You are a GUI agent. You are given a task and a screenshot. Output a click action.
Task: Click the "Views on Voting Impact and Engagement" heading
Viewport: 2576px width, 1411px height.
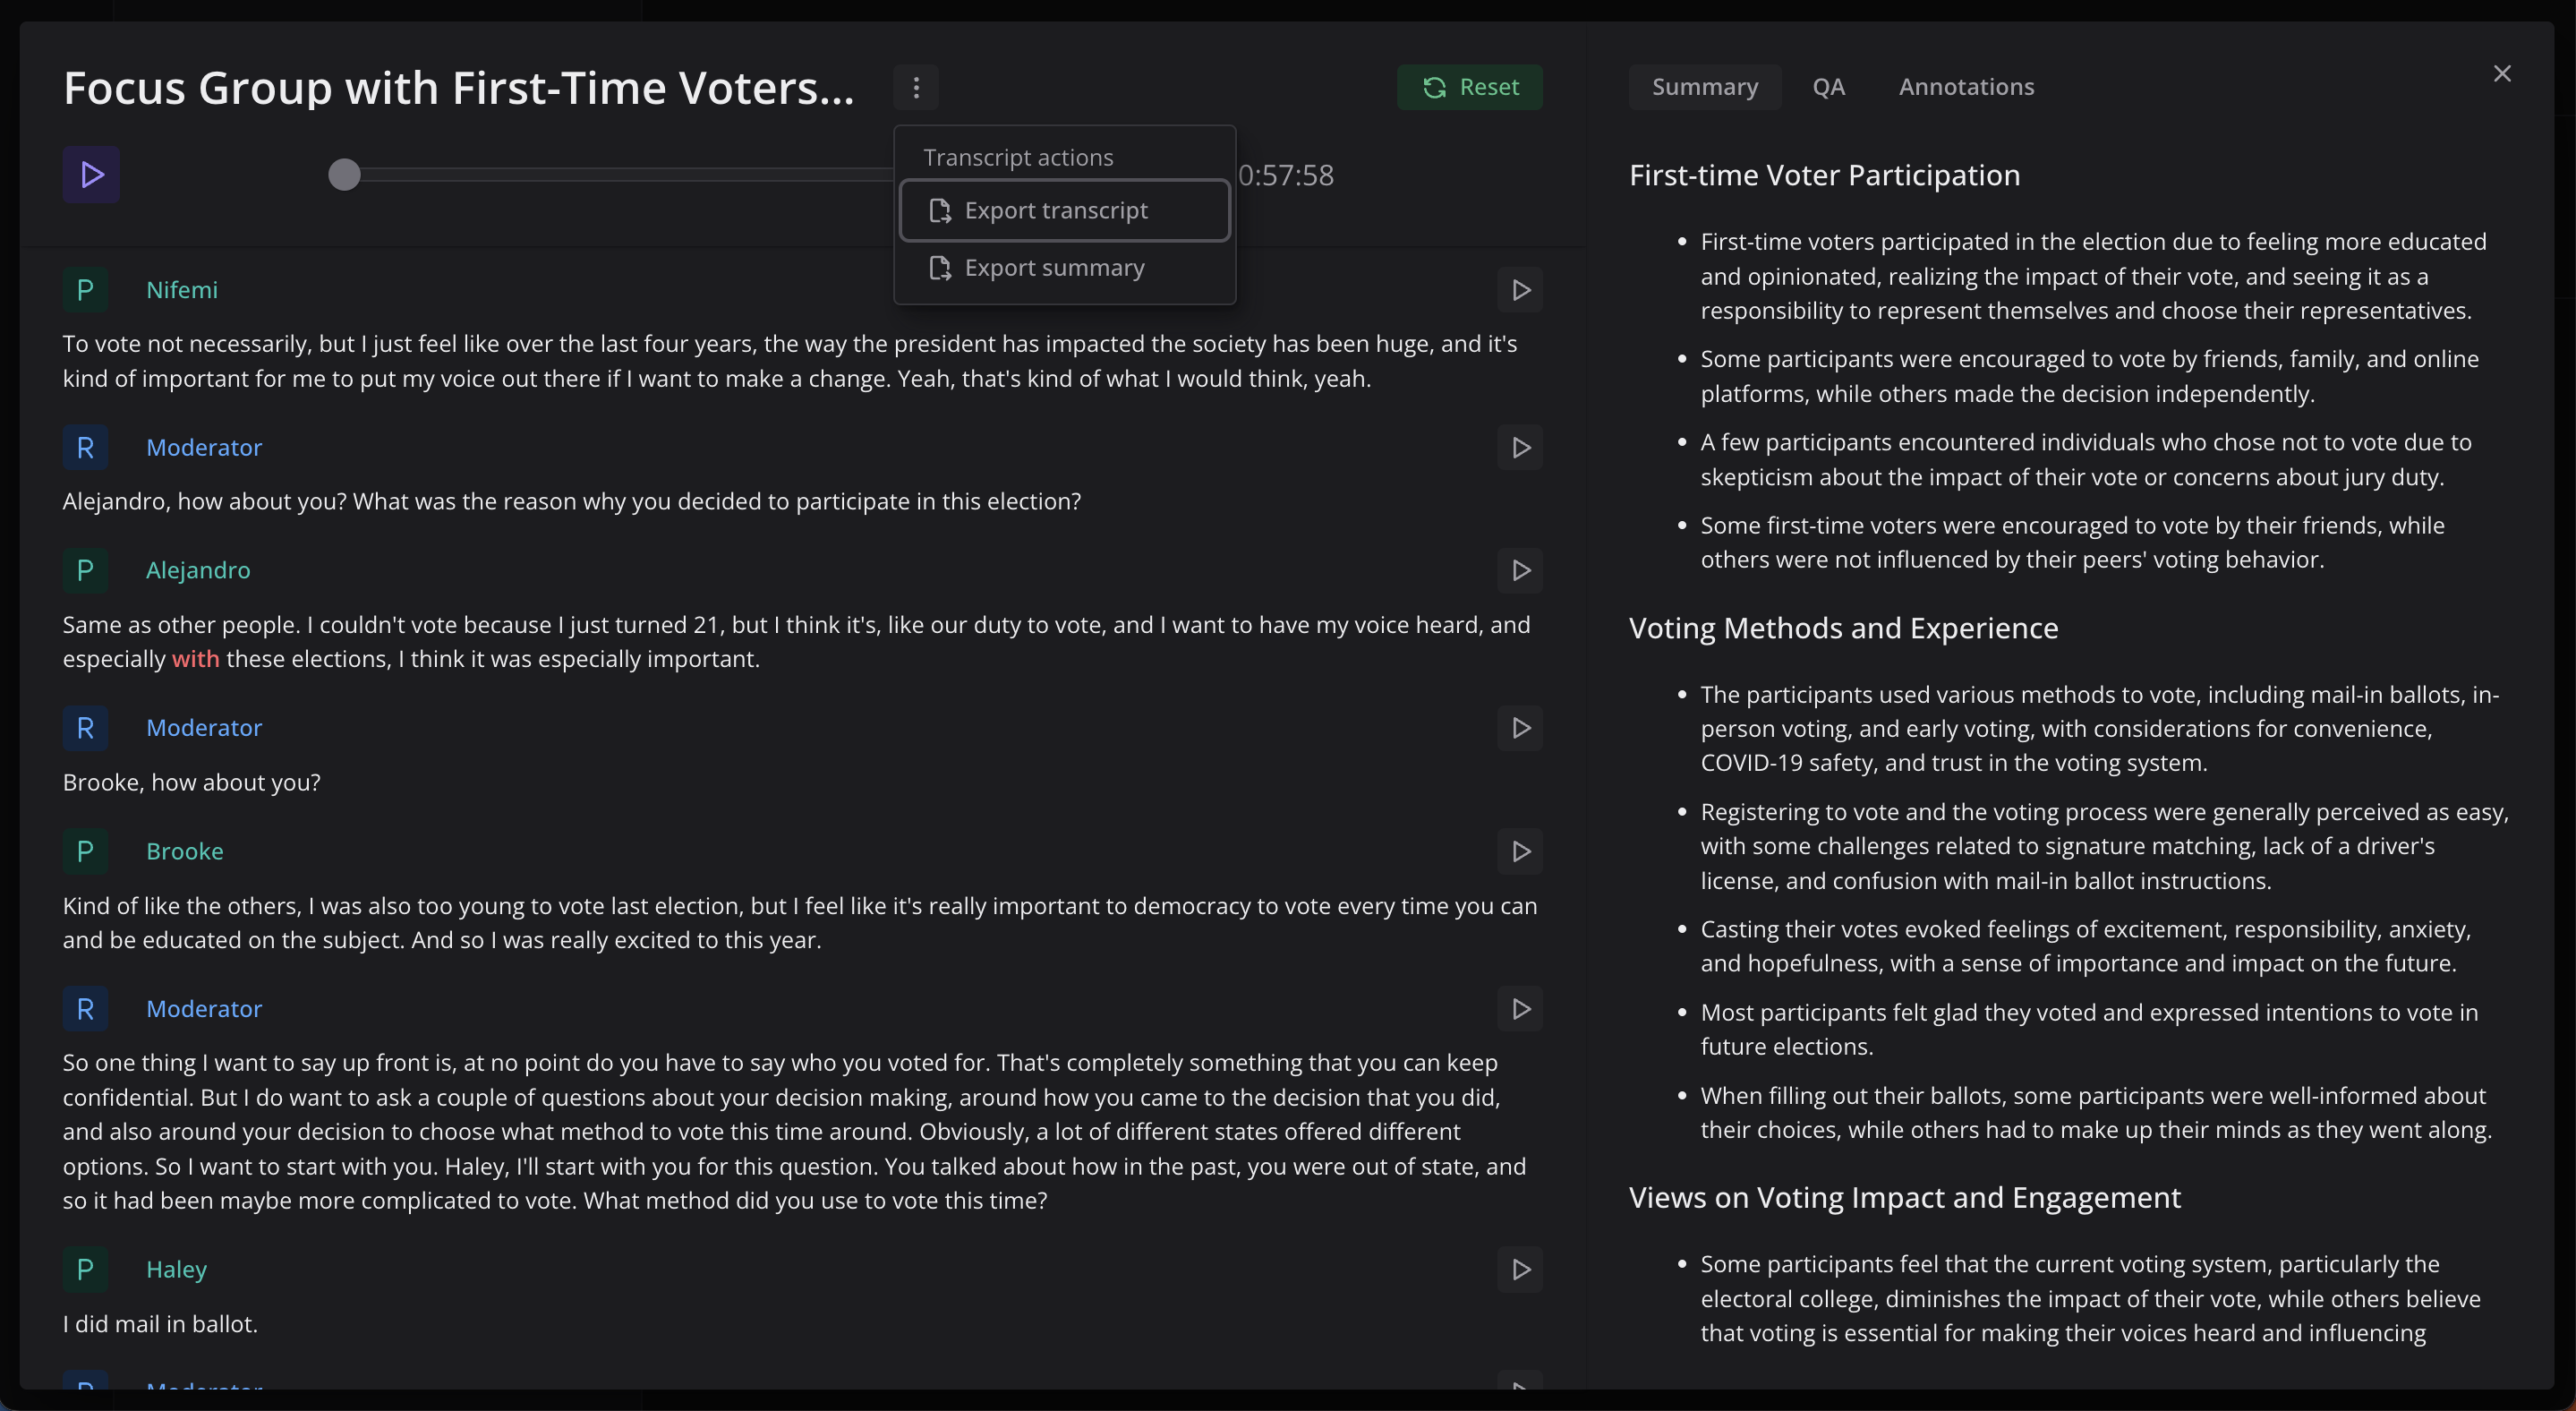tap(1904, 1198)
